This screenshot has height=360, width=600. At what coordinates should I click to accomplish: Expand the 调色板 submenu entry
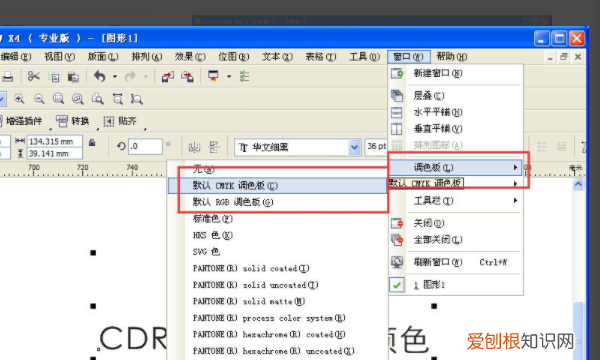click(x=455, y=167)
